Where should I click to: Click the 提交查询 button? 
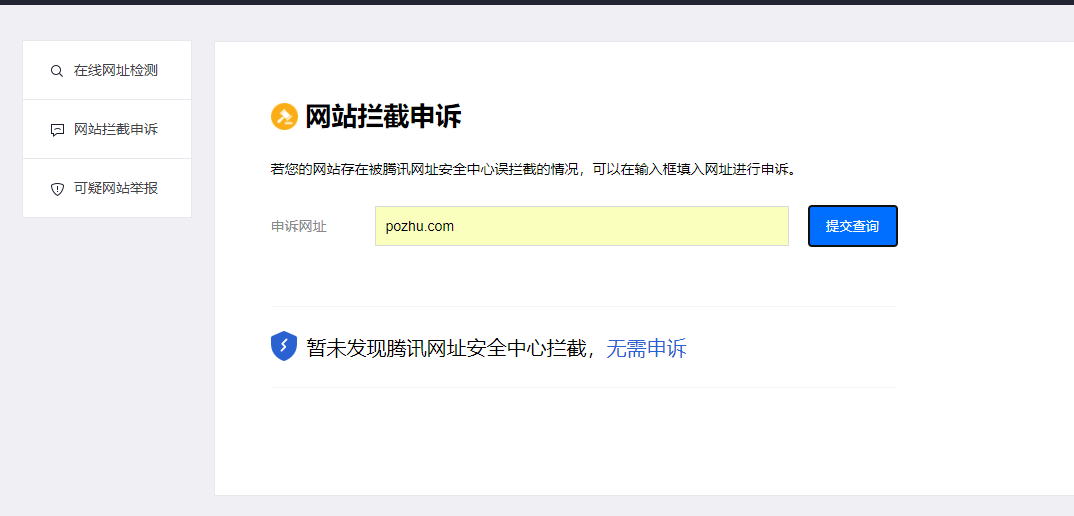(853, 226)
